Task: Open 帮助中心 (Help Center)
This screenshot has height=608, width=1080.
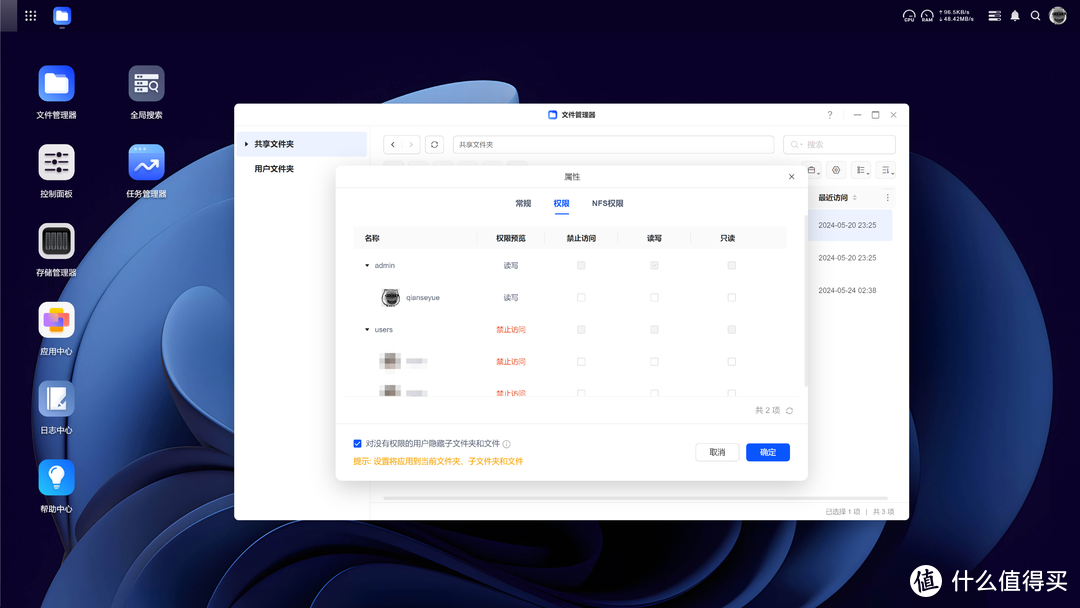Action: tap(56, 478)
